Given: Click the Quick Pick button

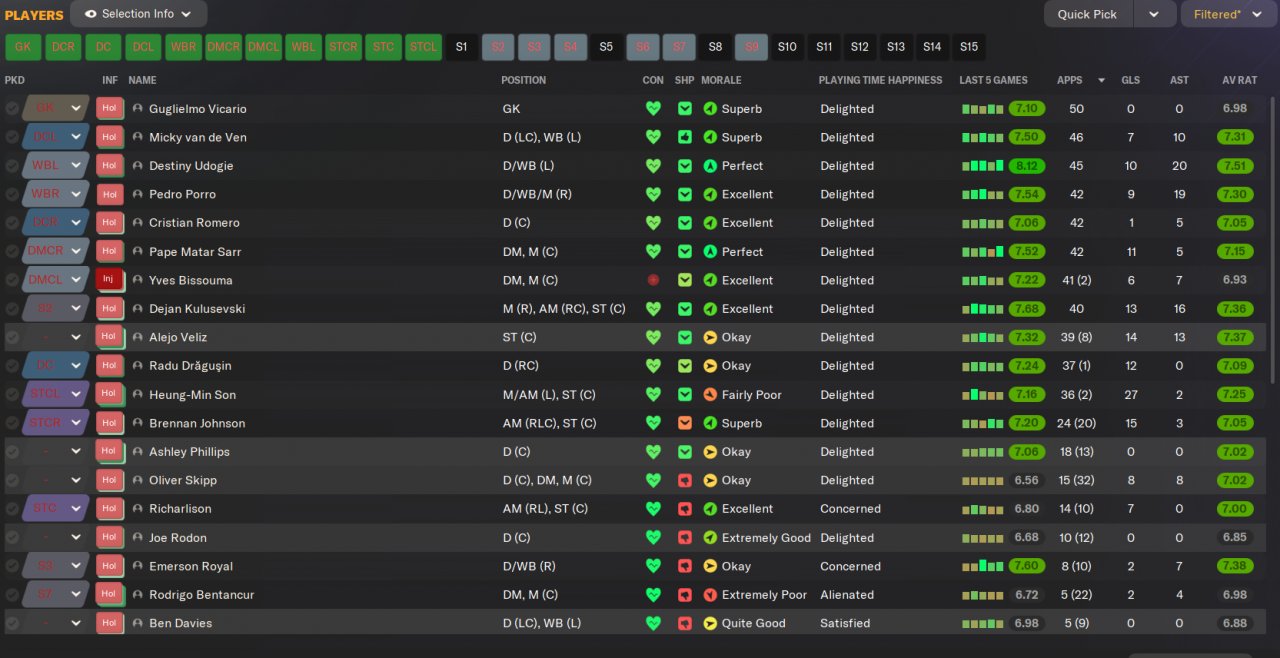Looking at the screenshot, I should tap(1088, 14).
